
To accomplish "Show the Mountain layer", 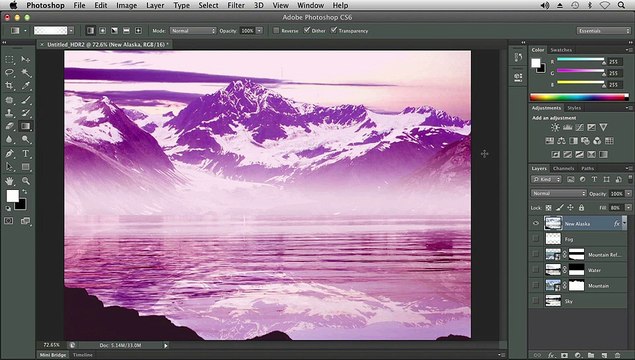I will tap(536, 285).
